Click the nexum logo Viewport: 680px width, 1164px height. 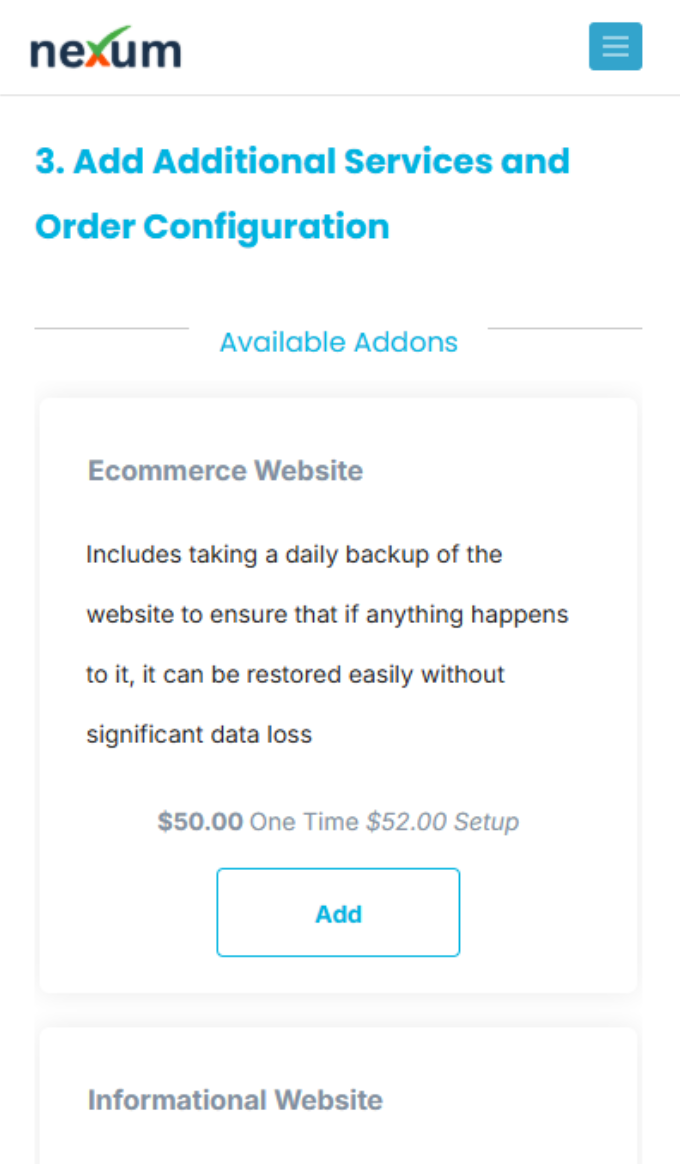[x=105, y=48]
